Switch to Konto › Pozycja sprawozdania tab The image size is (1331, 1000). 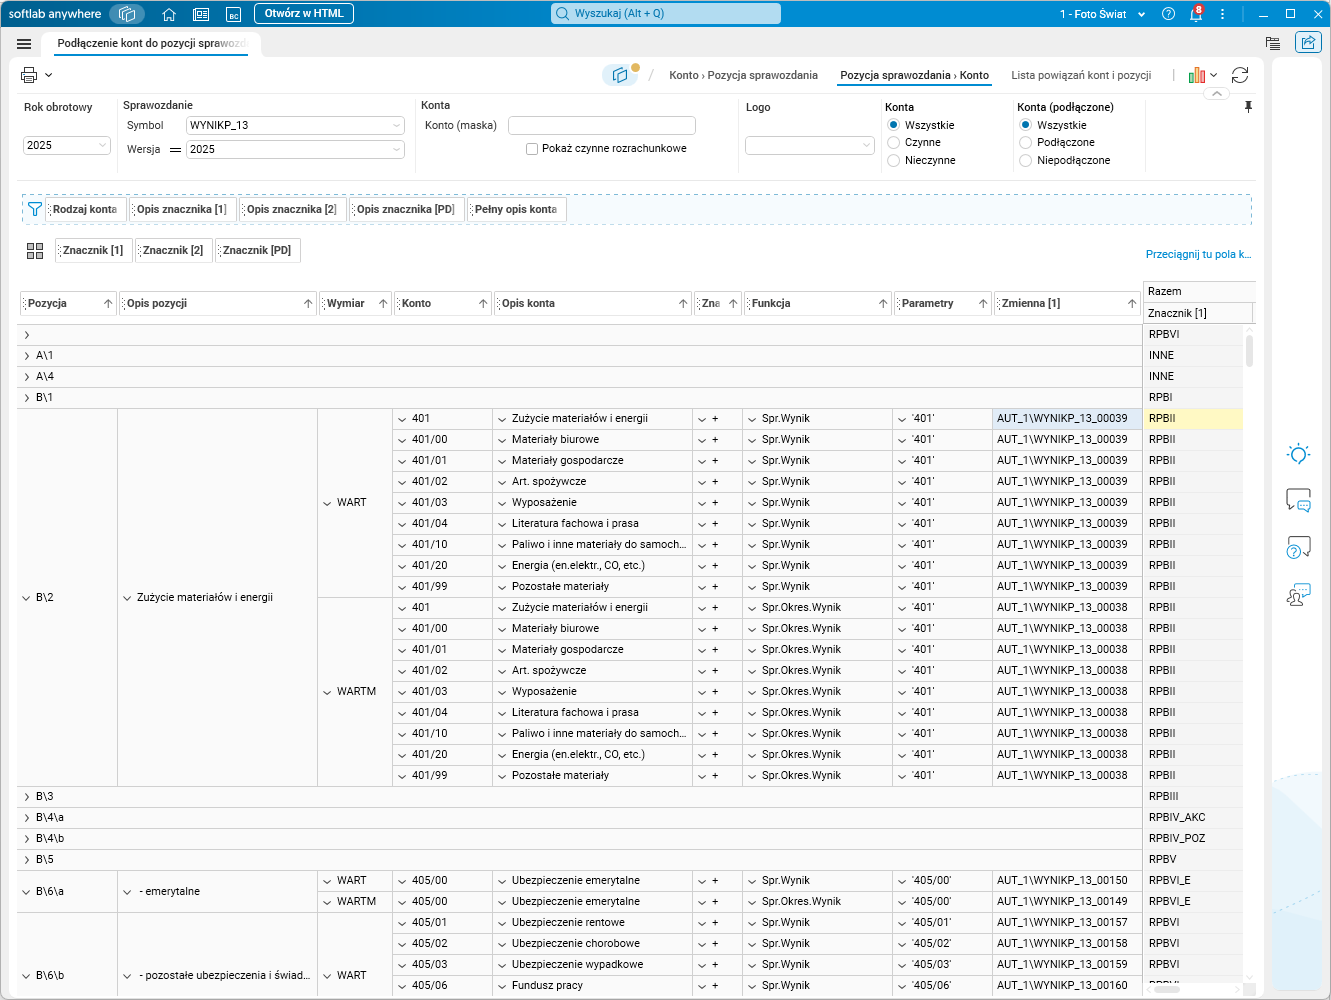tap(743, 75)
